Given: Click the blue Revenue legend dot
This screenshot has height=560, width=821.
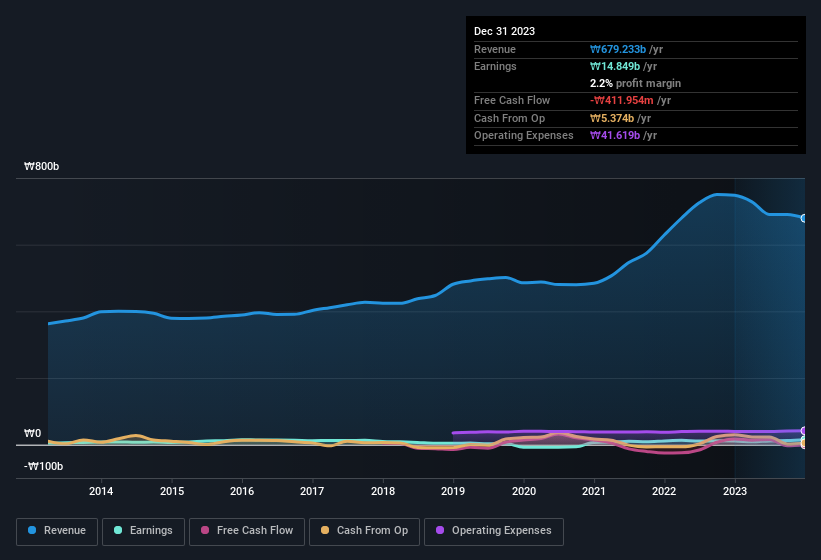Looking at the screenshot, I should (x=32, y=530).
